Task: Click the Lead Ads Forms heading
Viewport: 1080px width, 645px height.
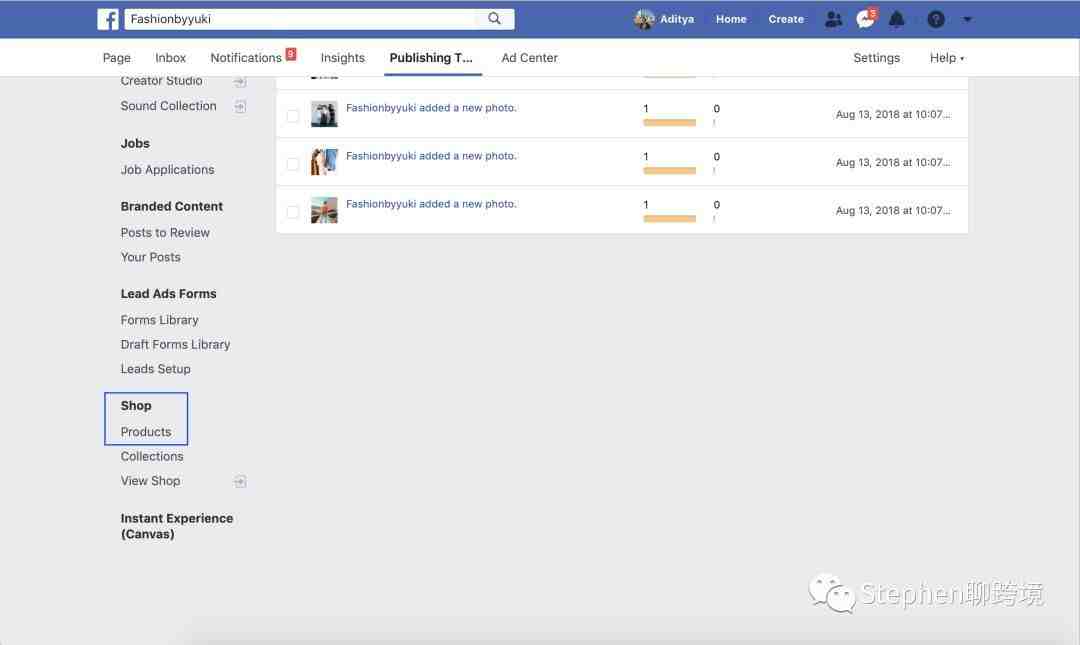Action: 168,294
